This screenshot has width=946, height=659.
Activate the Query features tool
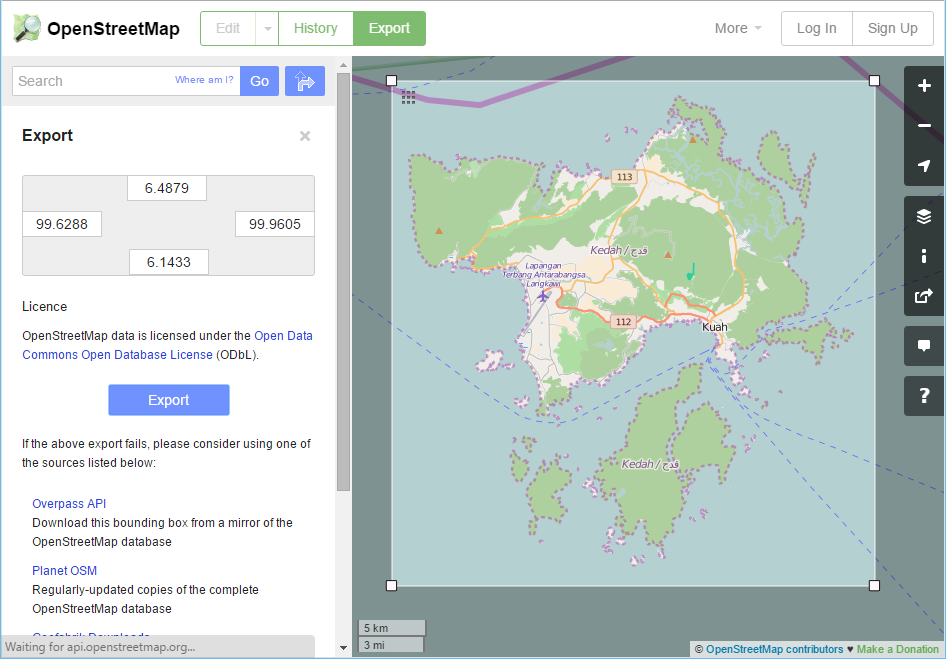(924, 396)
